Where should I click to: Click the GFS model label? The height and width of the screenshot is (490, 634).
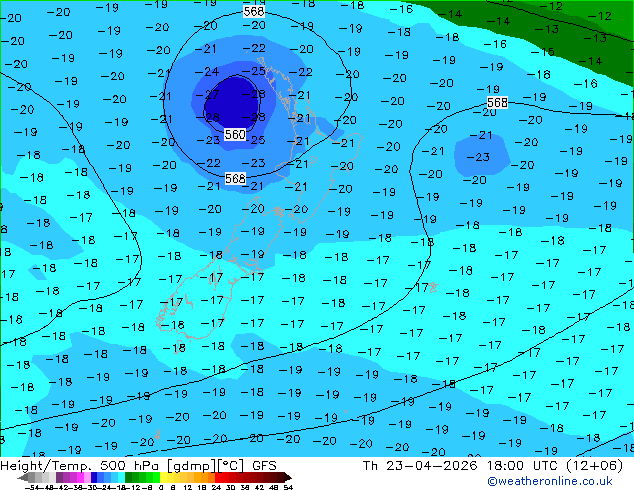264,465
